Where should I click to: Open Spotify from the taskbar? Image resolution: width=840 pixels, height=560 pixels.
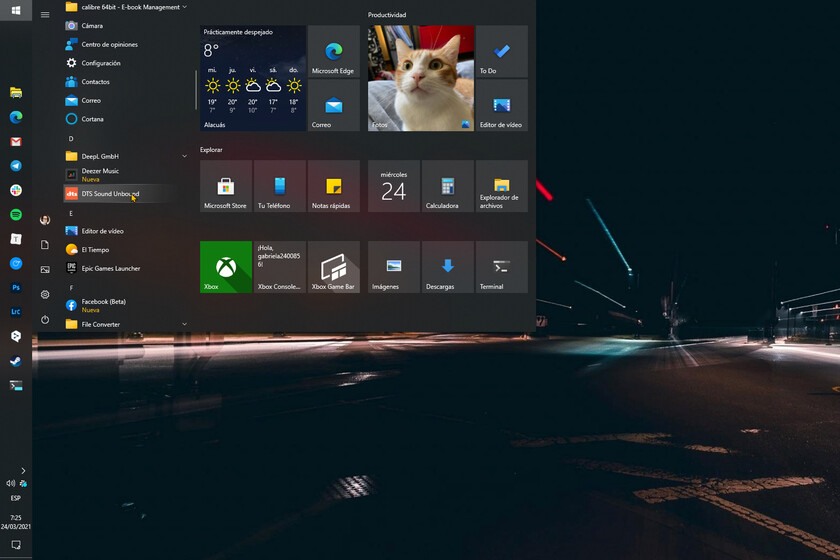coord(16,214)
